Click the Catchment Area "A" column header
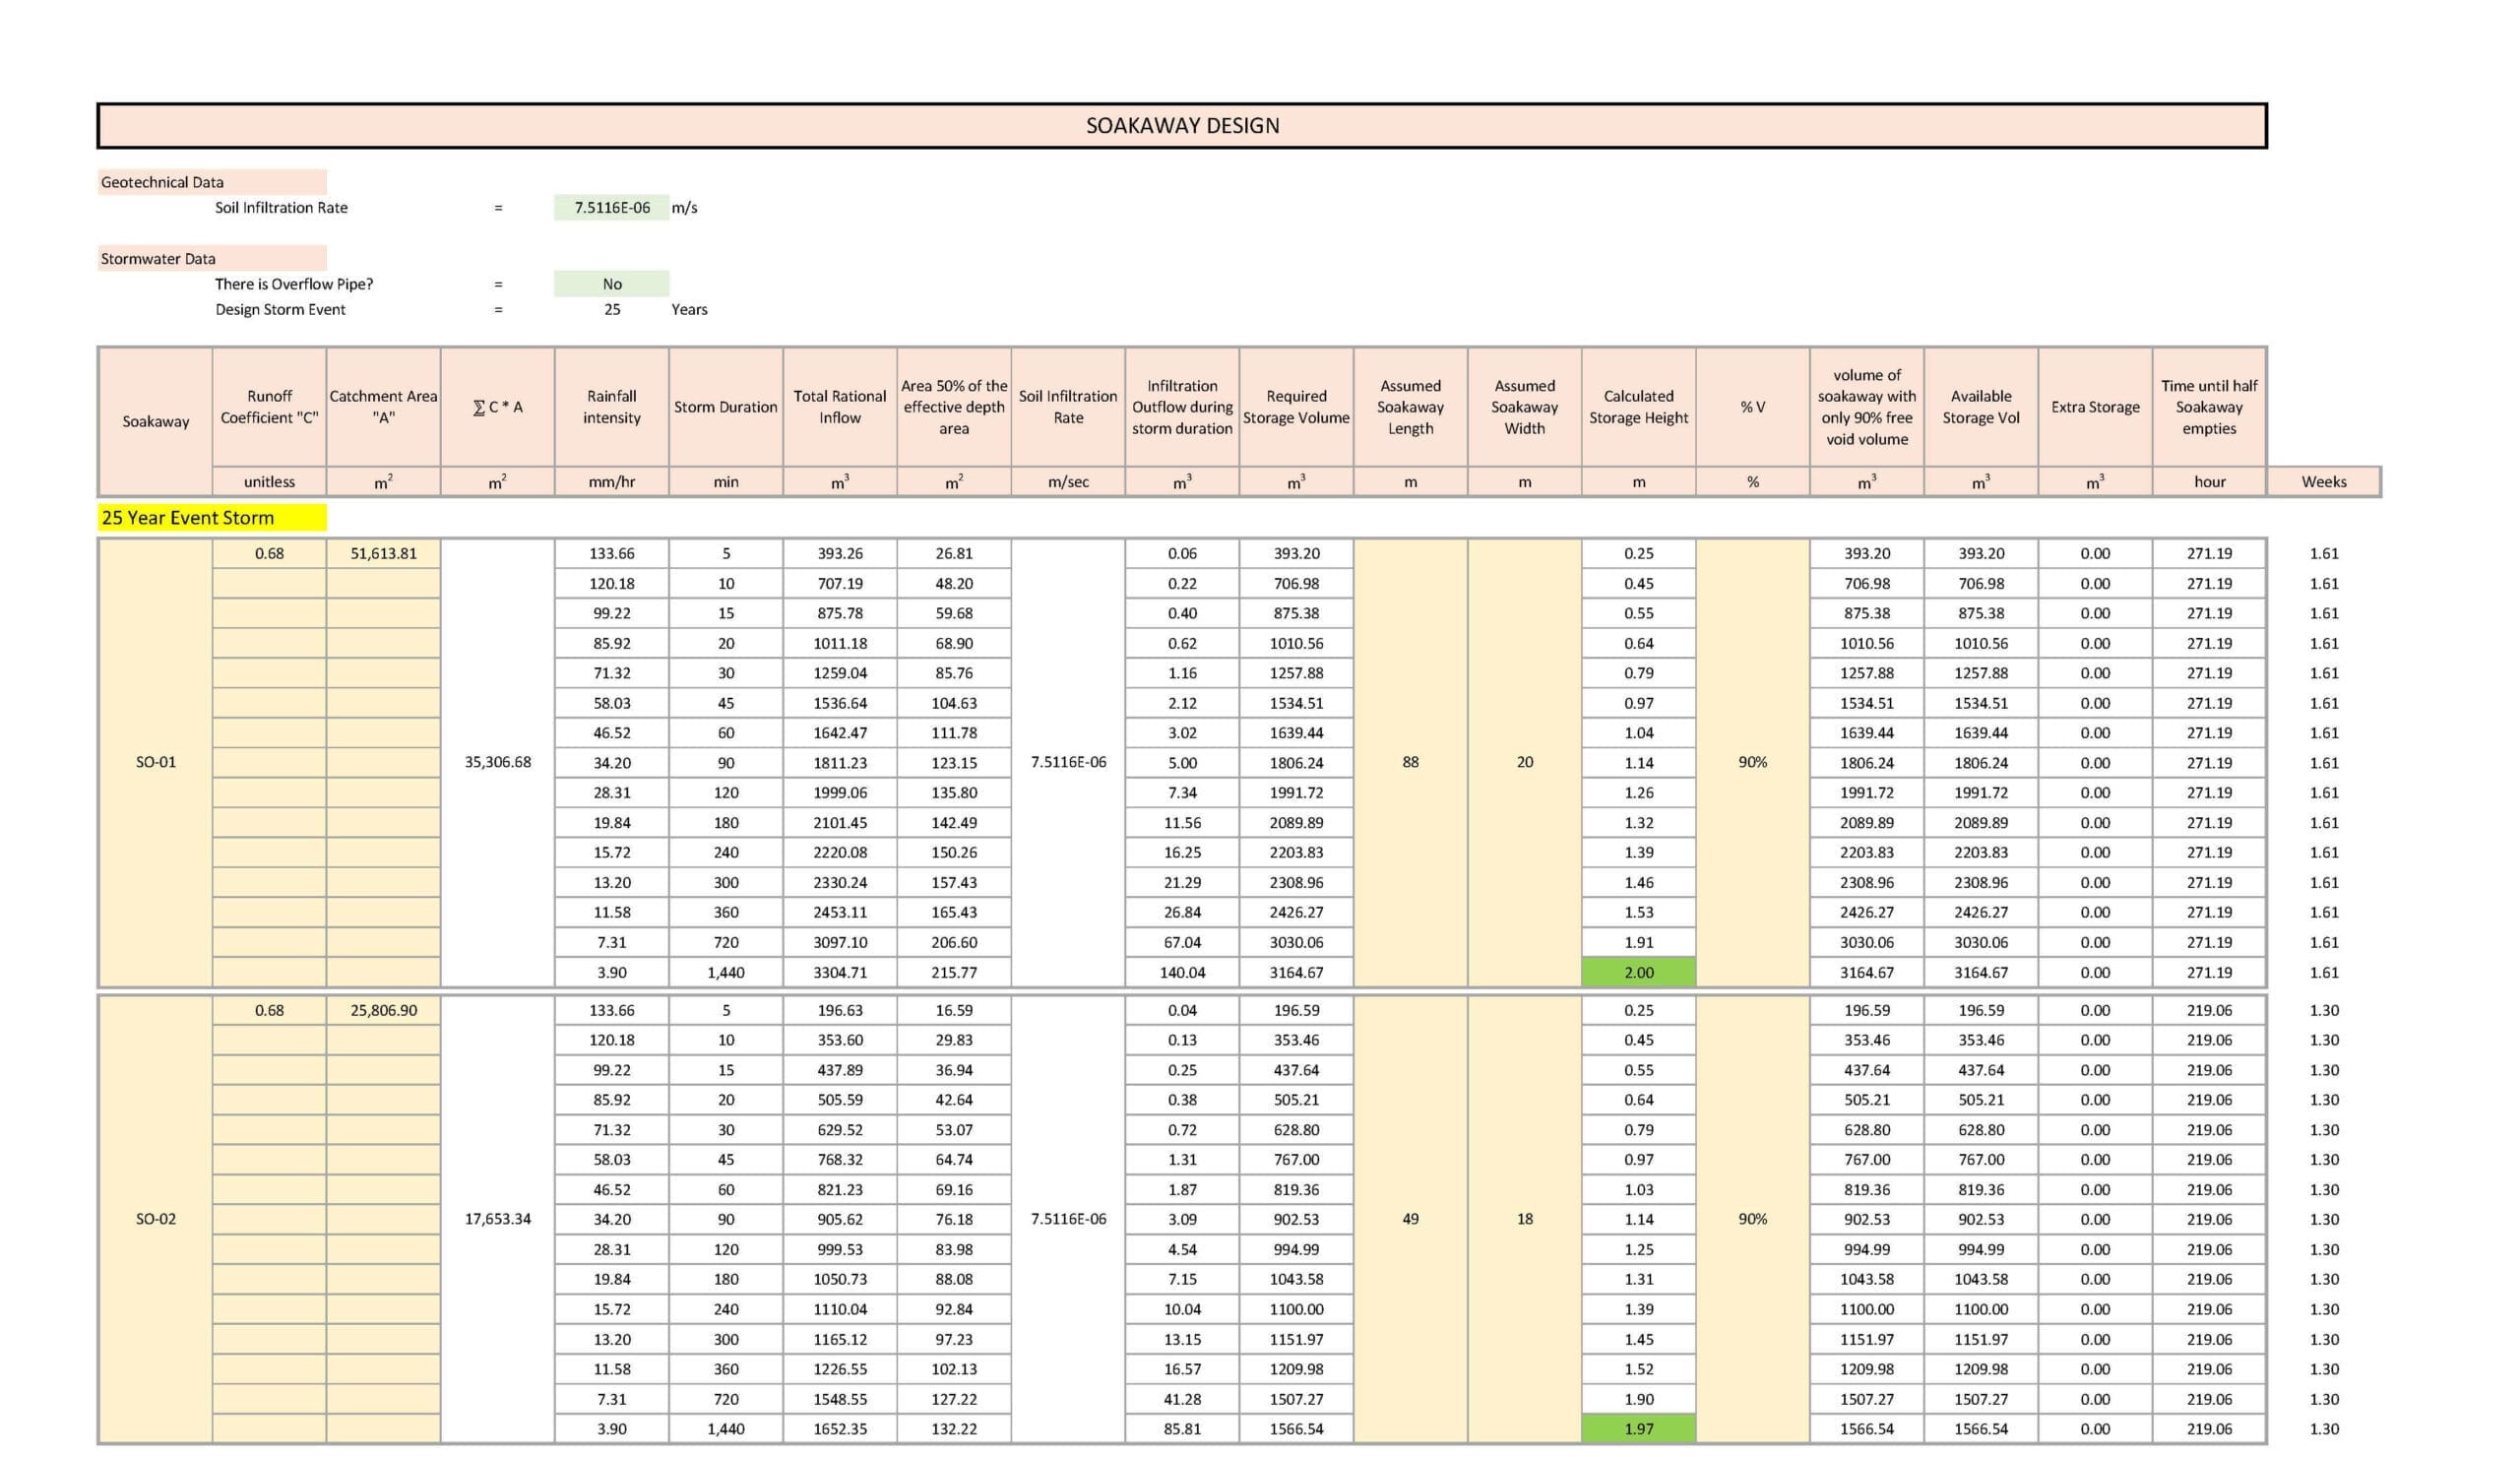The height and width of the screenshot is (1457, 2520). [x=383, y=407]
